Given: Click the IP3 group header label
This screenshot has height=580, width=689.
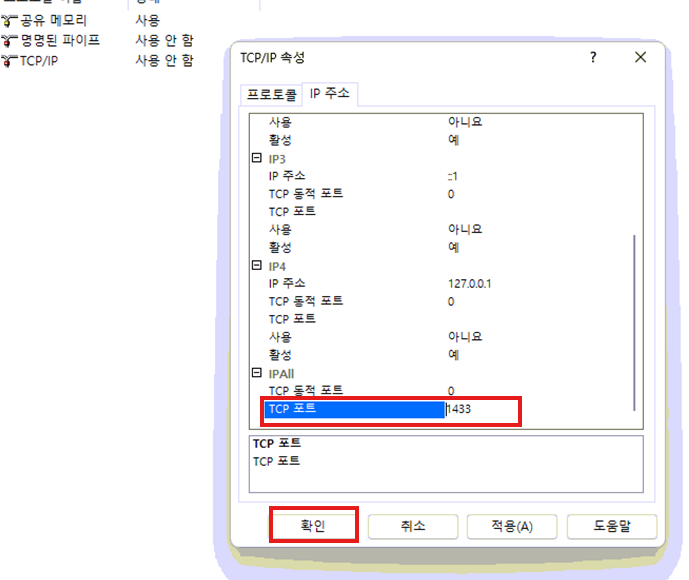Looking at the screenshot, I should tap(277, 159).
